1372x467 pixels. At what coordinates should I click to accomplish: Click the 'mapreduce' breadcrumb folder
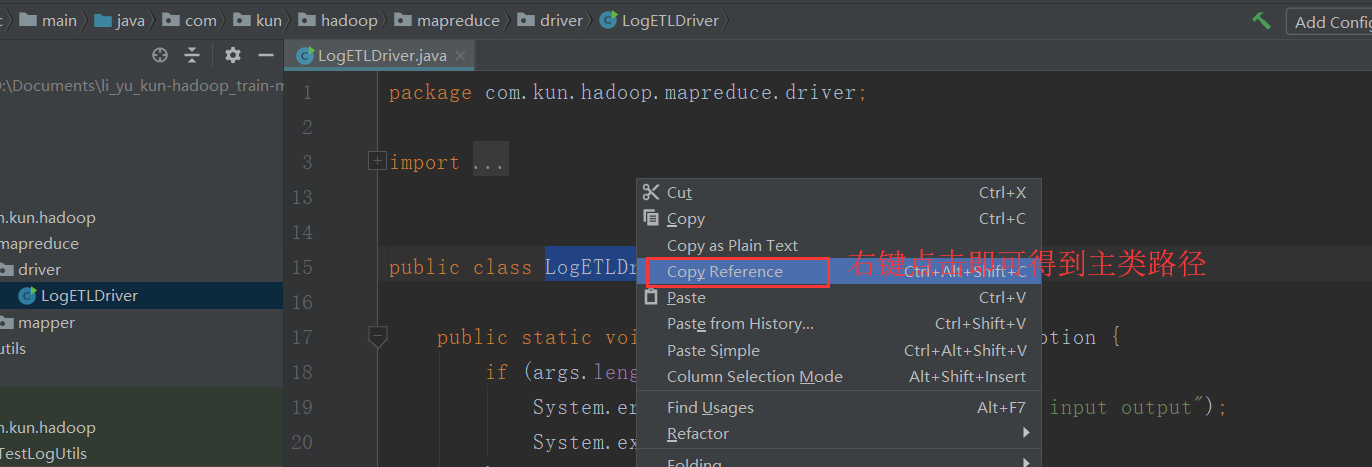click(447, 20)
